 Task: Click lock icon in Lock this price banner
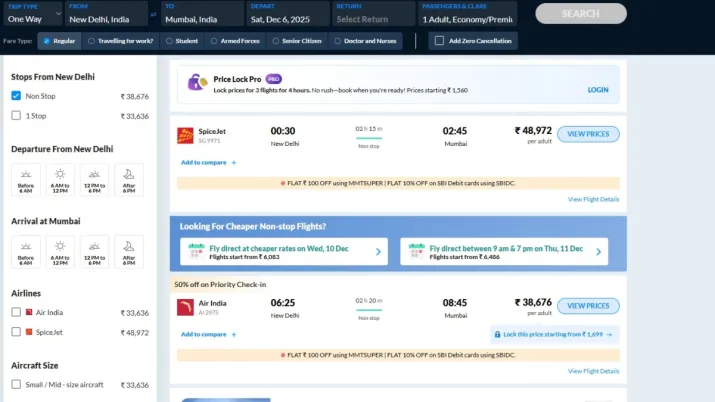pos(497,335)
